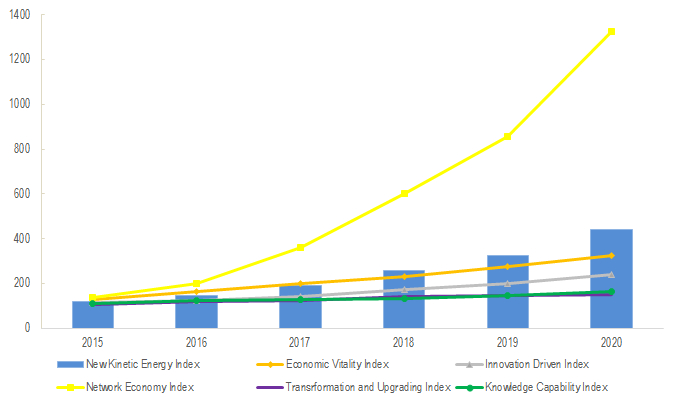The image size is (678, 407).
Task: Select the 2020 Innovation Driven Index triangle marker
Action: point(611,274)
